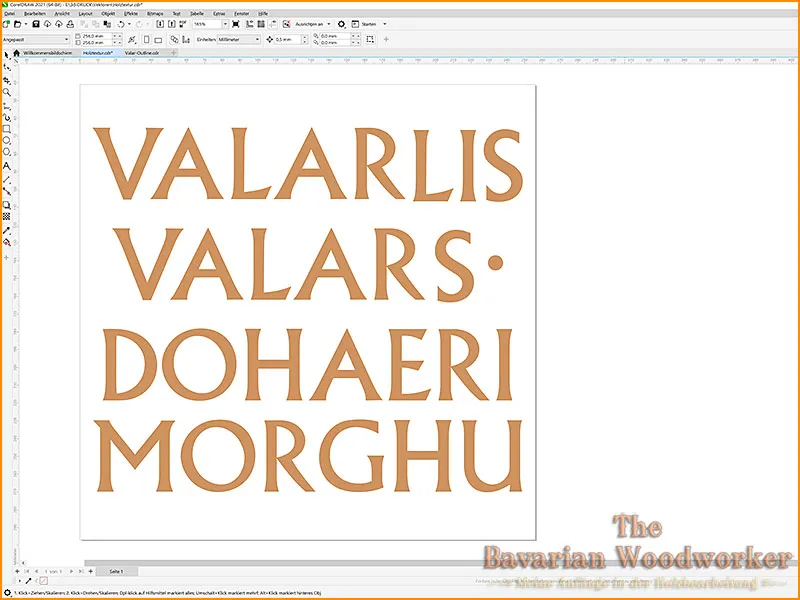The height and width of the screenshot is (600, 800).
Task: Click the quick customize plus in toolbox
Action: tap(7, 258)
